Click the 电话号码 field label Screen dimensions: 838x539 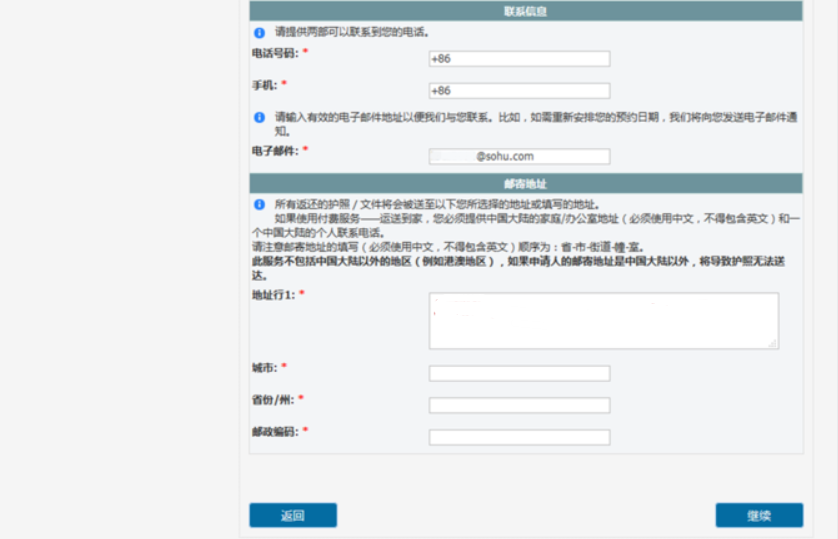coord(274,53)
